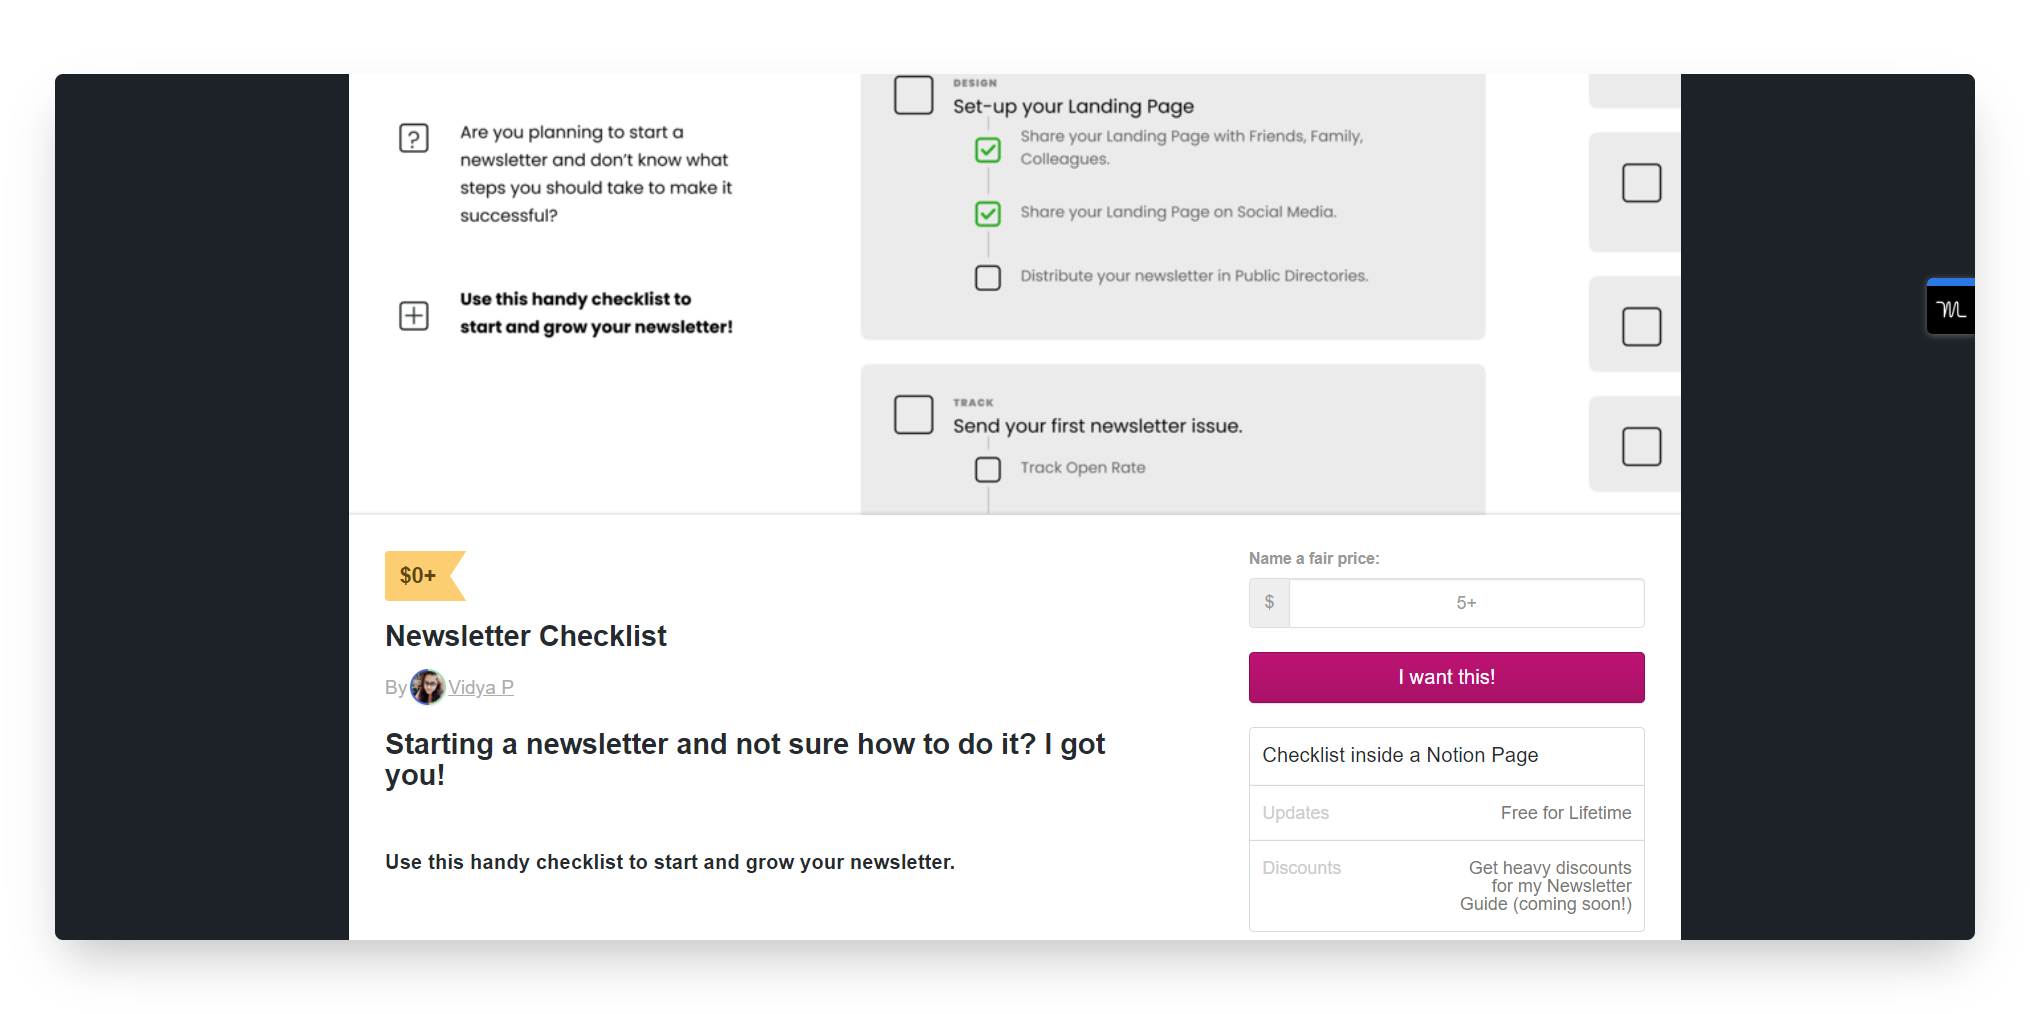Check Distribute your newsletter in Public Directories

coord(988,277)
